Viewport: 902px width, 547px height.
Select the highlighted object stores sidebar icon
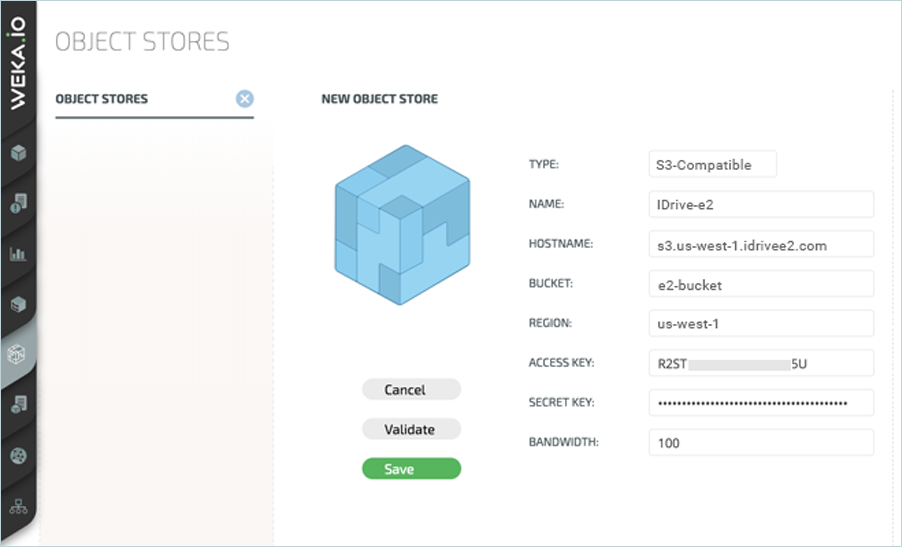pos(17,354)
